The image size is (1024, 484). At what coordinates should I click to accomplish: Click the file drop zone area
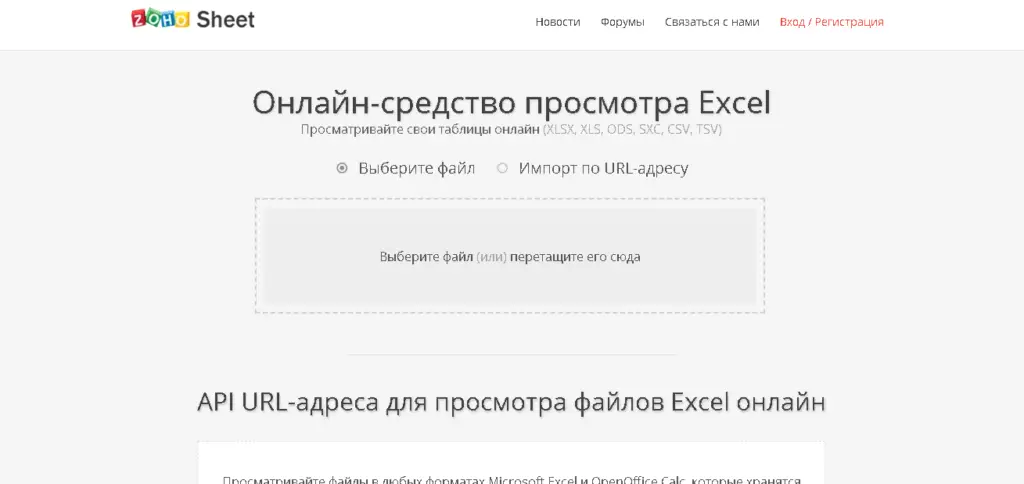tap(510, 256)
